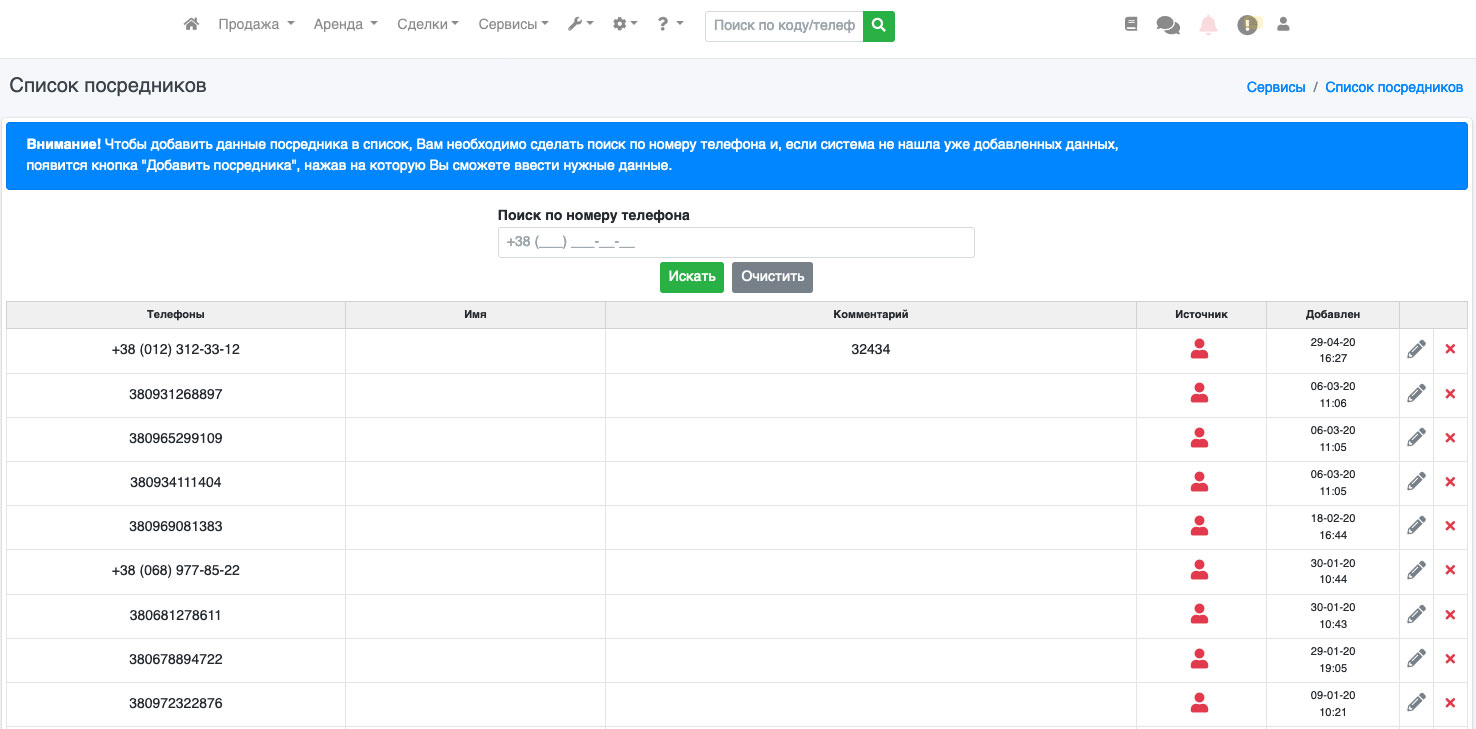Expand the Продажа dropdown menu
Viewport: 1476px width, 729px height.
tap(256, 24)
